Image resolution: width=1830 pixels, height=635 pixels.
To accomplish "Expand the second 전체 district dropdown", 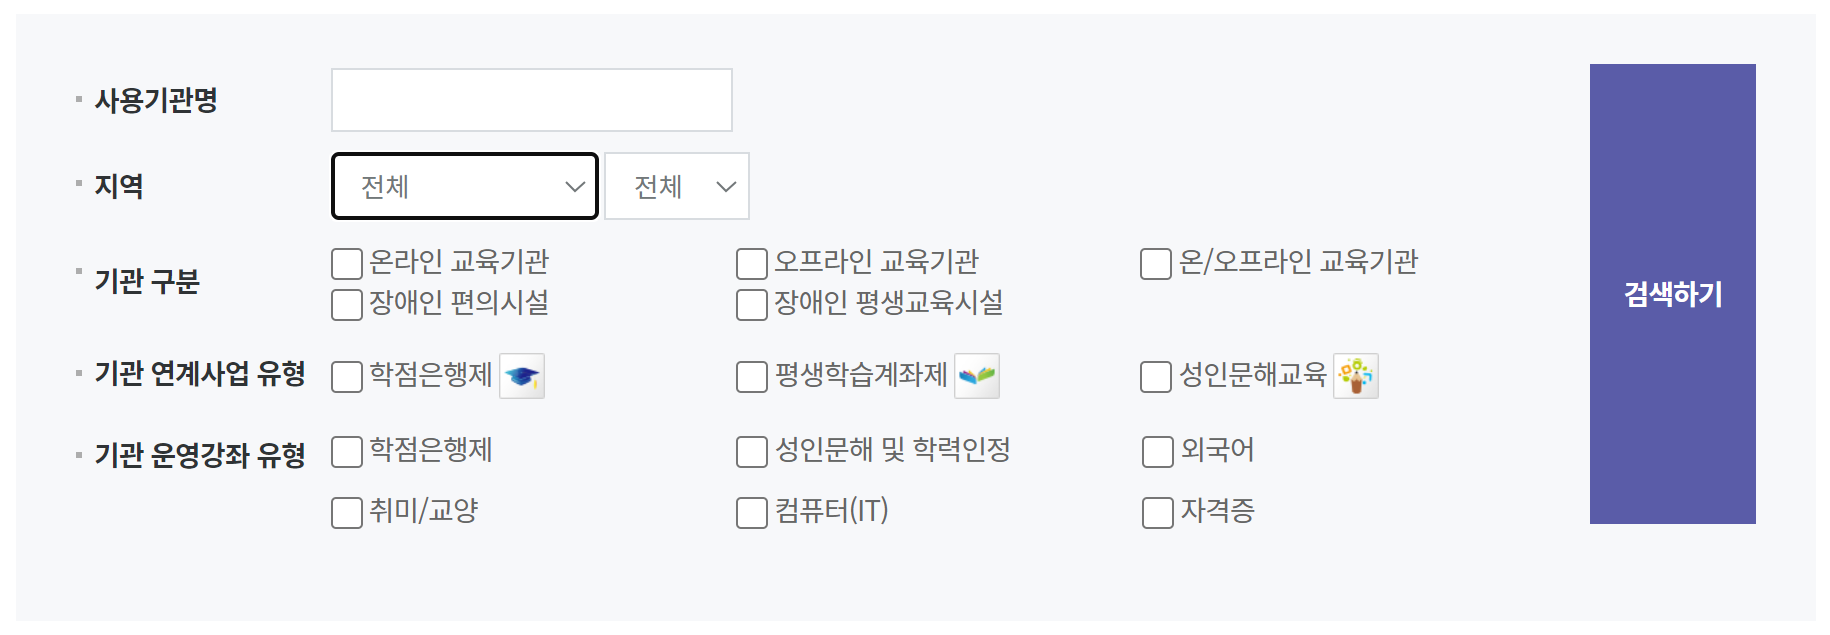I will click(676, 186).
